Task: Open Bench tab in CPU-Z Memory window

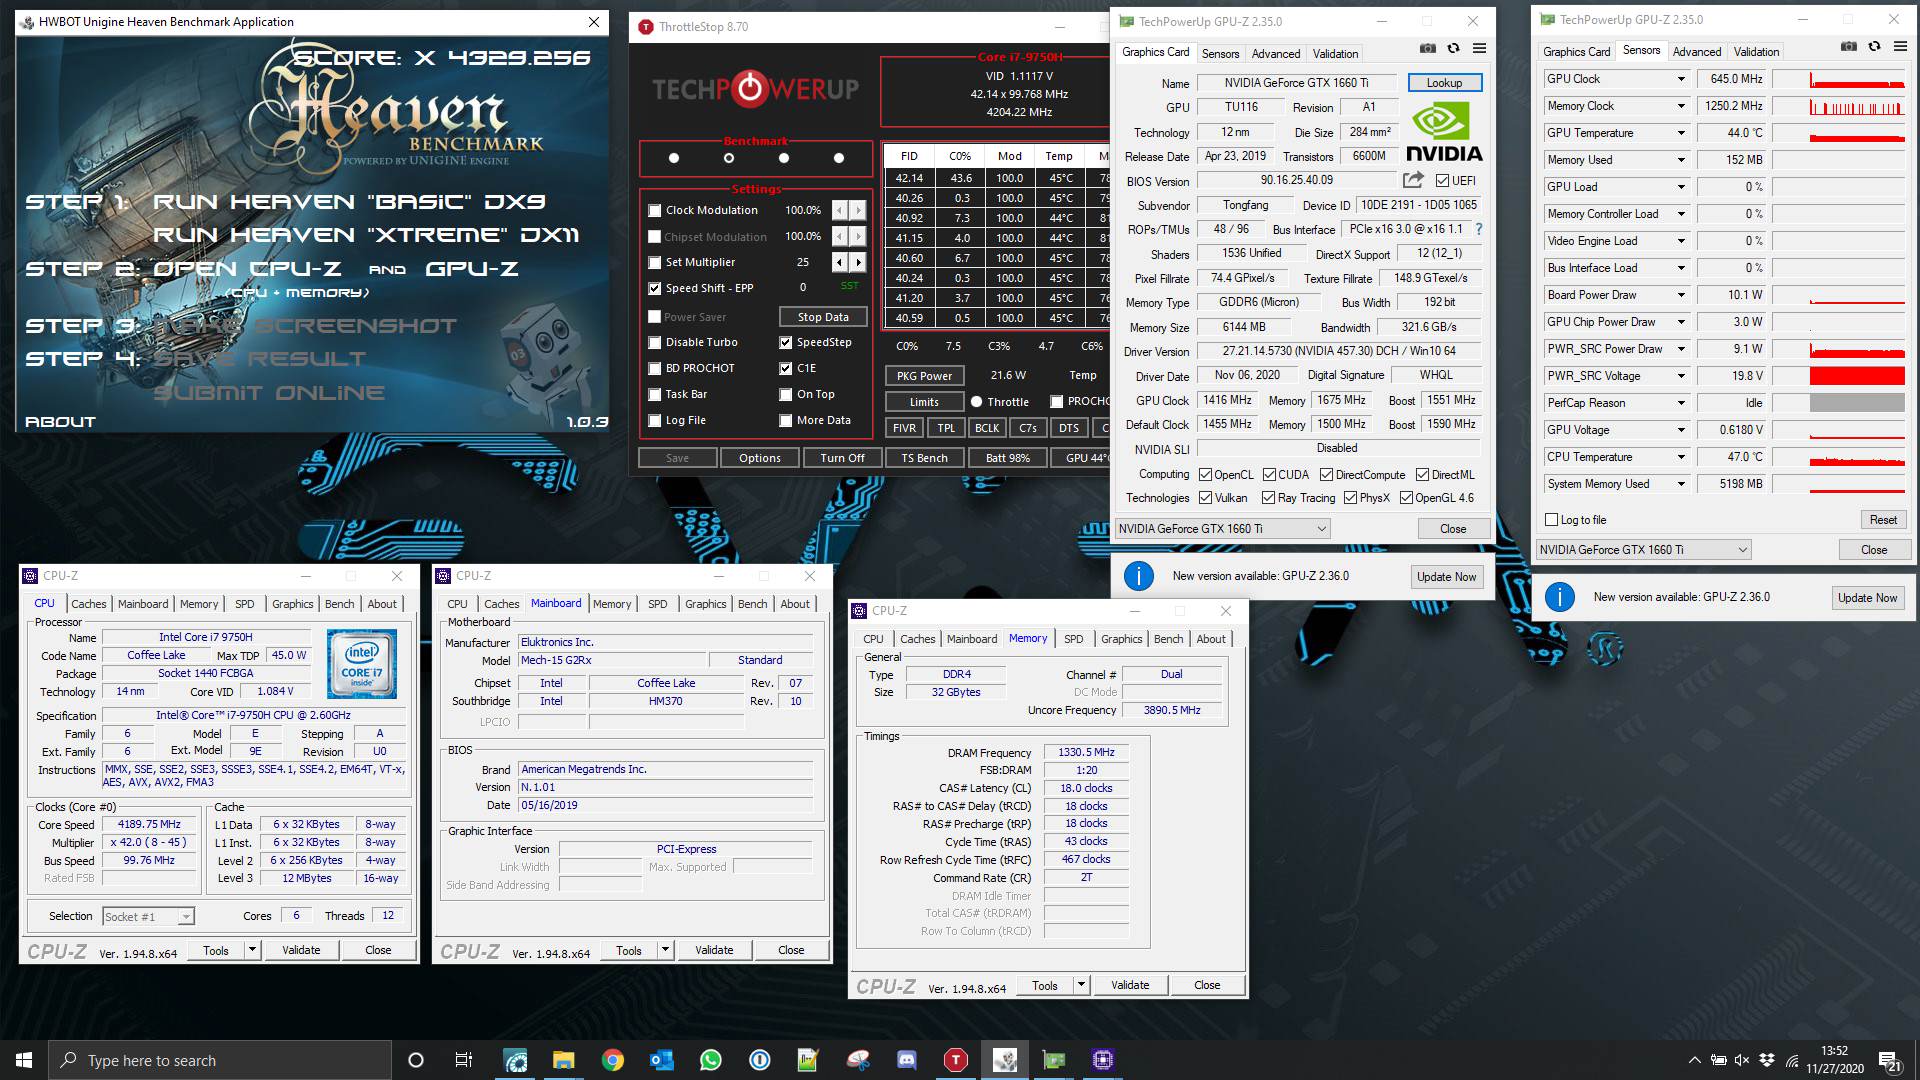Action: pyautogui.click(x=1168, y=639)
